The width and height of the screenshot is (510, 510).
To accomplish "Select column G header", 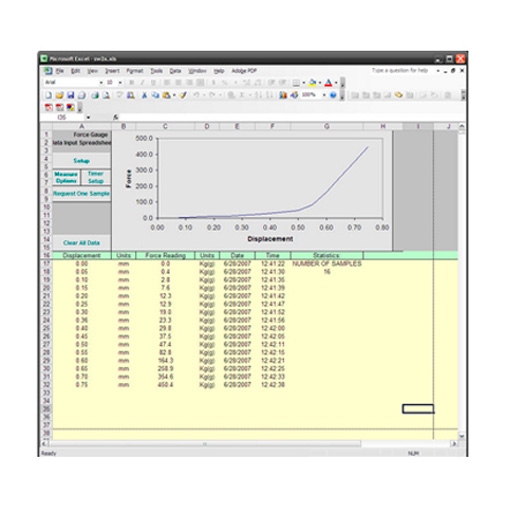I will (x=327, y=126).
